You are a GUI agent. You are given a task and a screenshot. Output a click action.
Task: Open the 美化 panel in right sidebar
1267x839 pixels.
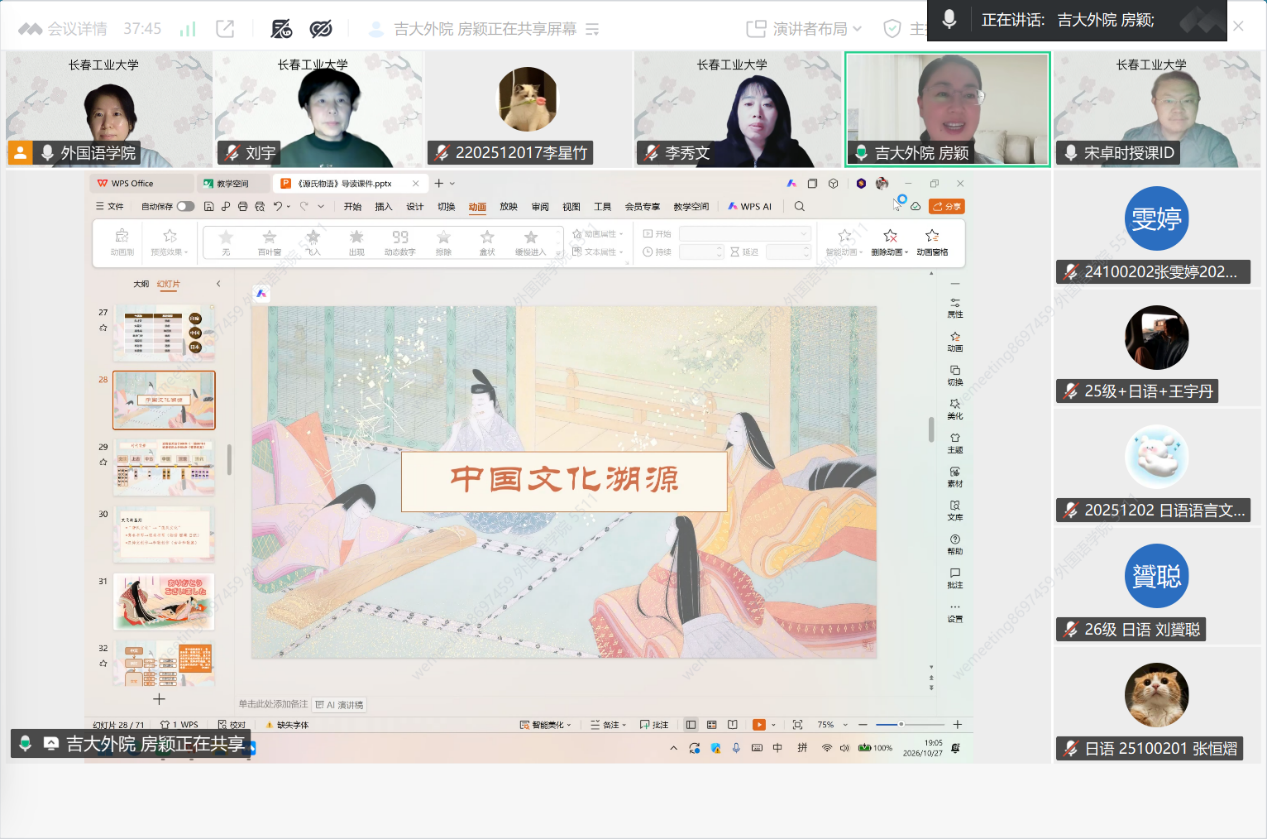click(955, 409)
